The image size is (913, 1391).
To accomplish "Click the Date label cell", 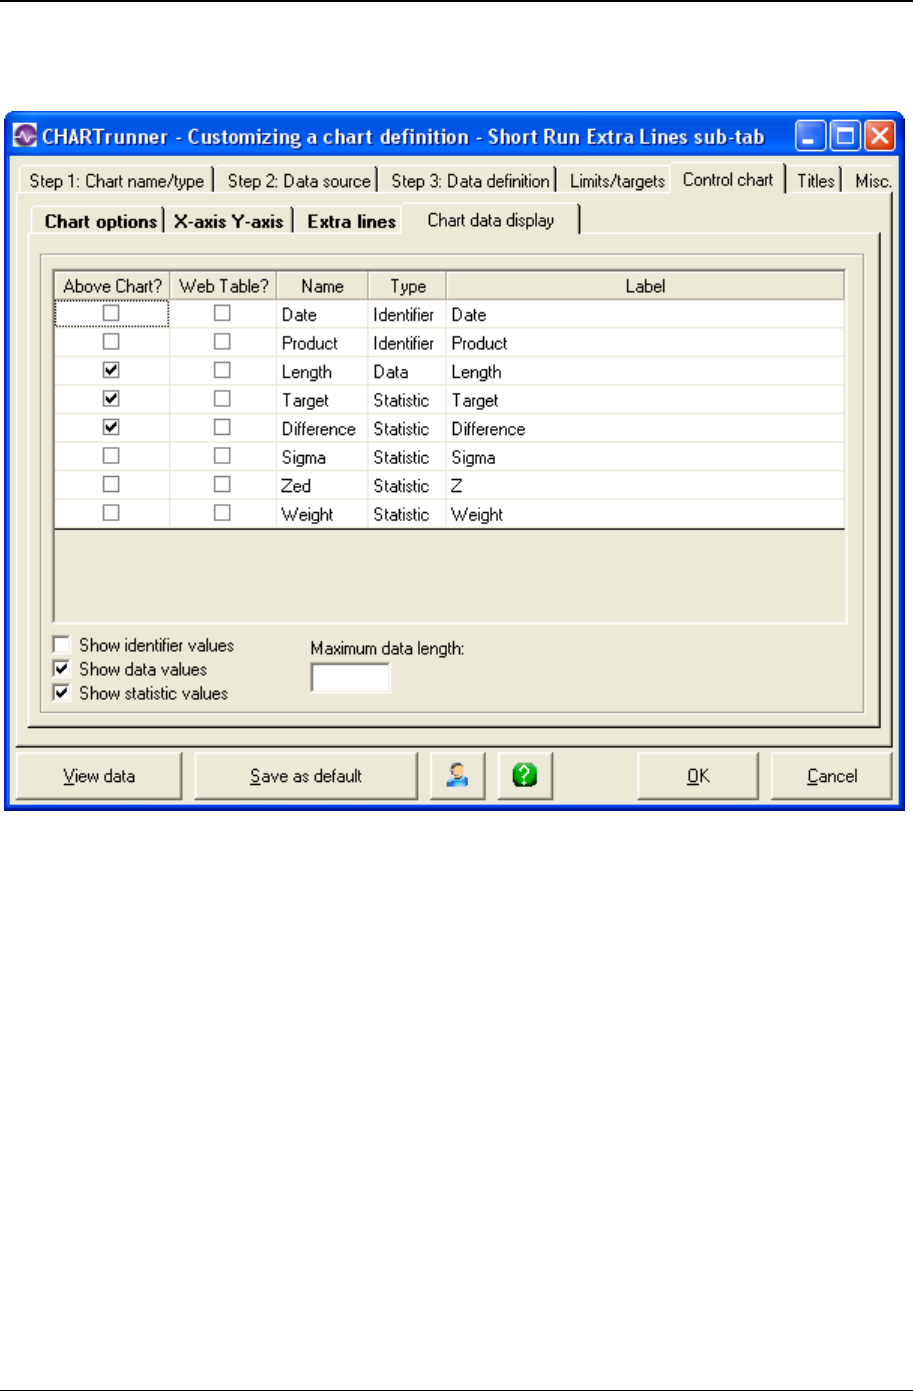I will coord(645,314).
